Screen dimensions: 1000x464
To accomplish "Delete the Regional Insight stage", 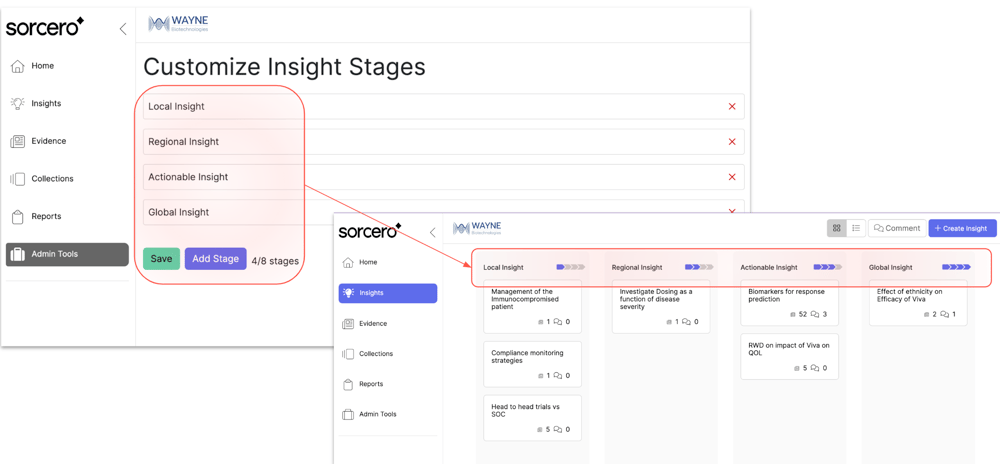I will 732,142.
